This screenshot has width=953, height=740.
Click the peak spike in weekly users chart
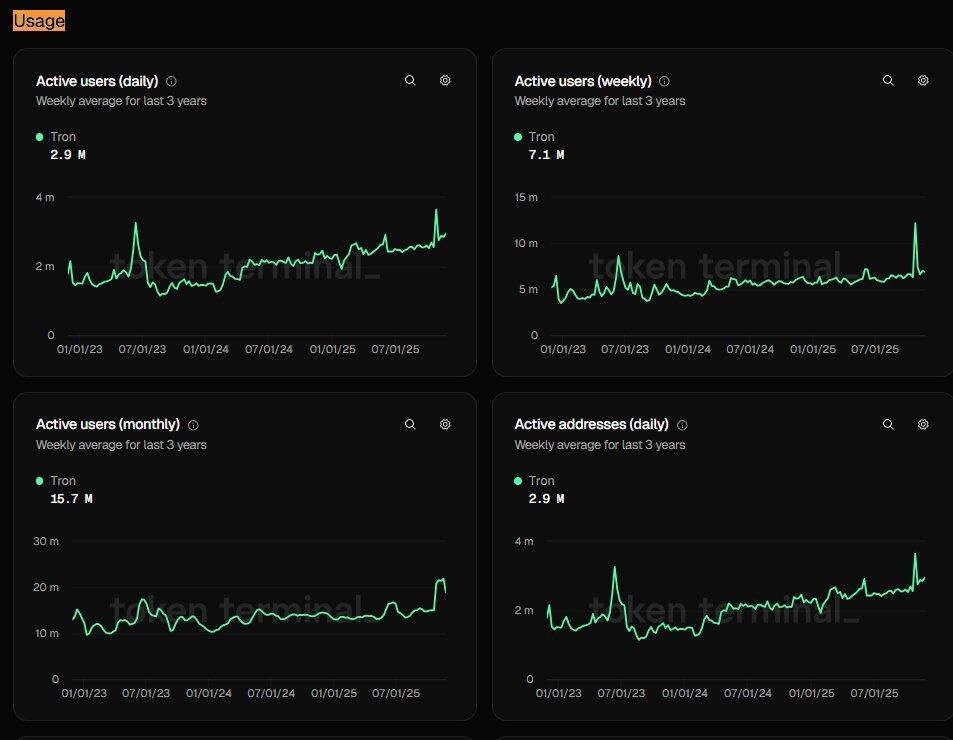[915, 224]
